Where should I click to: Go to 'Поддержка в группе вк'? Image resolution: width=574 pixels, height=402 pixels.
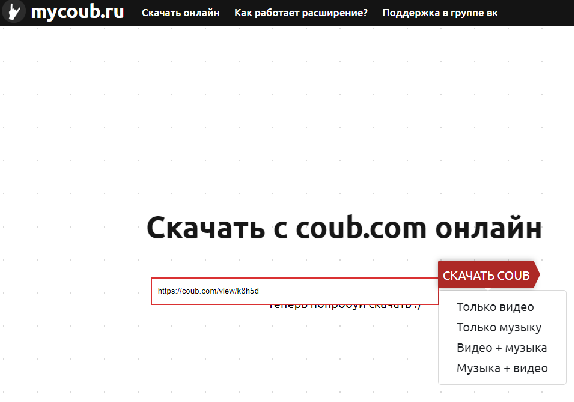[x=440, y=13]
